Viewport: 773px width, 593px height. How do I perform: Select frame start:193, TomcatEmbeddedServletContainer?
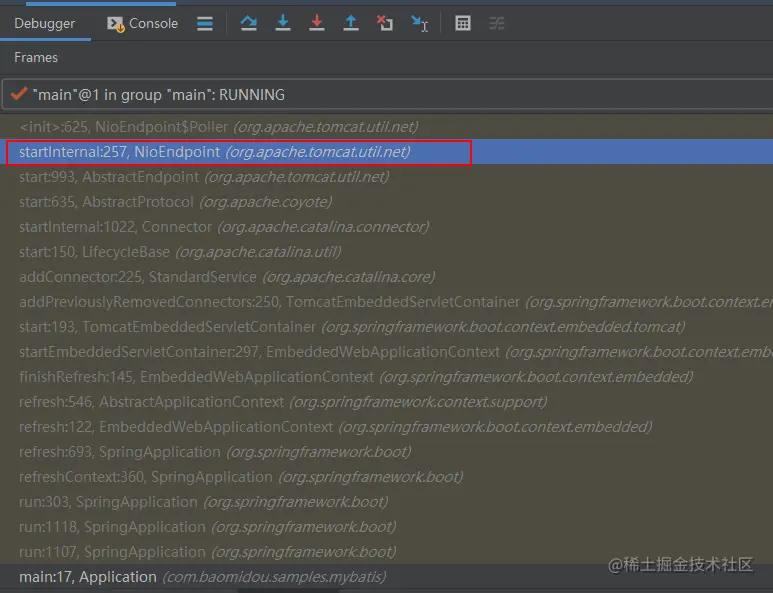click(386, 327)
